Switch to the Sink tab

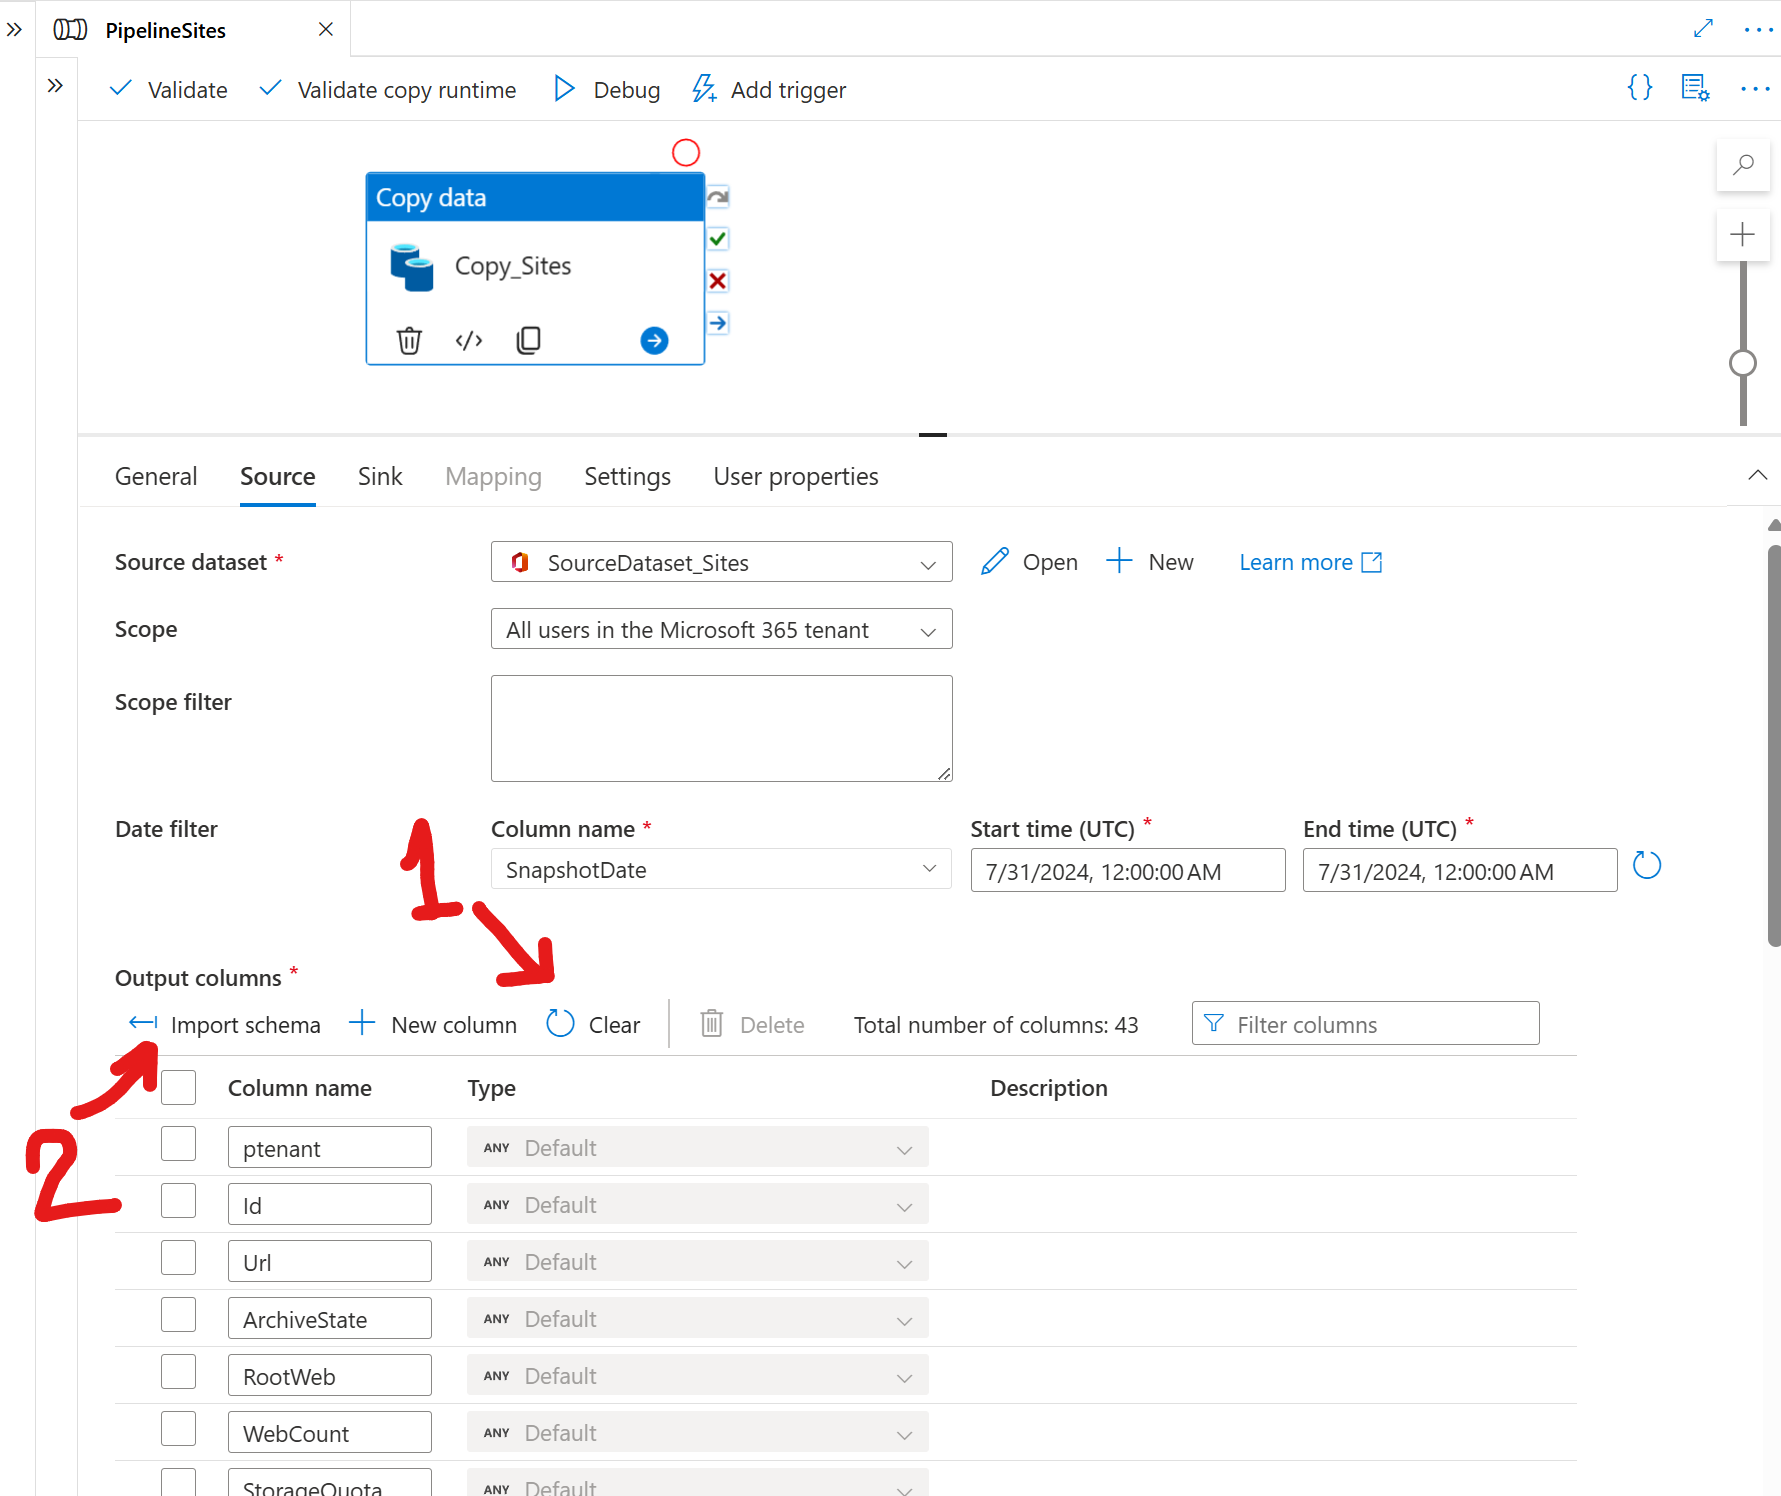pyautogui.click(x=380, y=477)
